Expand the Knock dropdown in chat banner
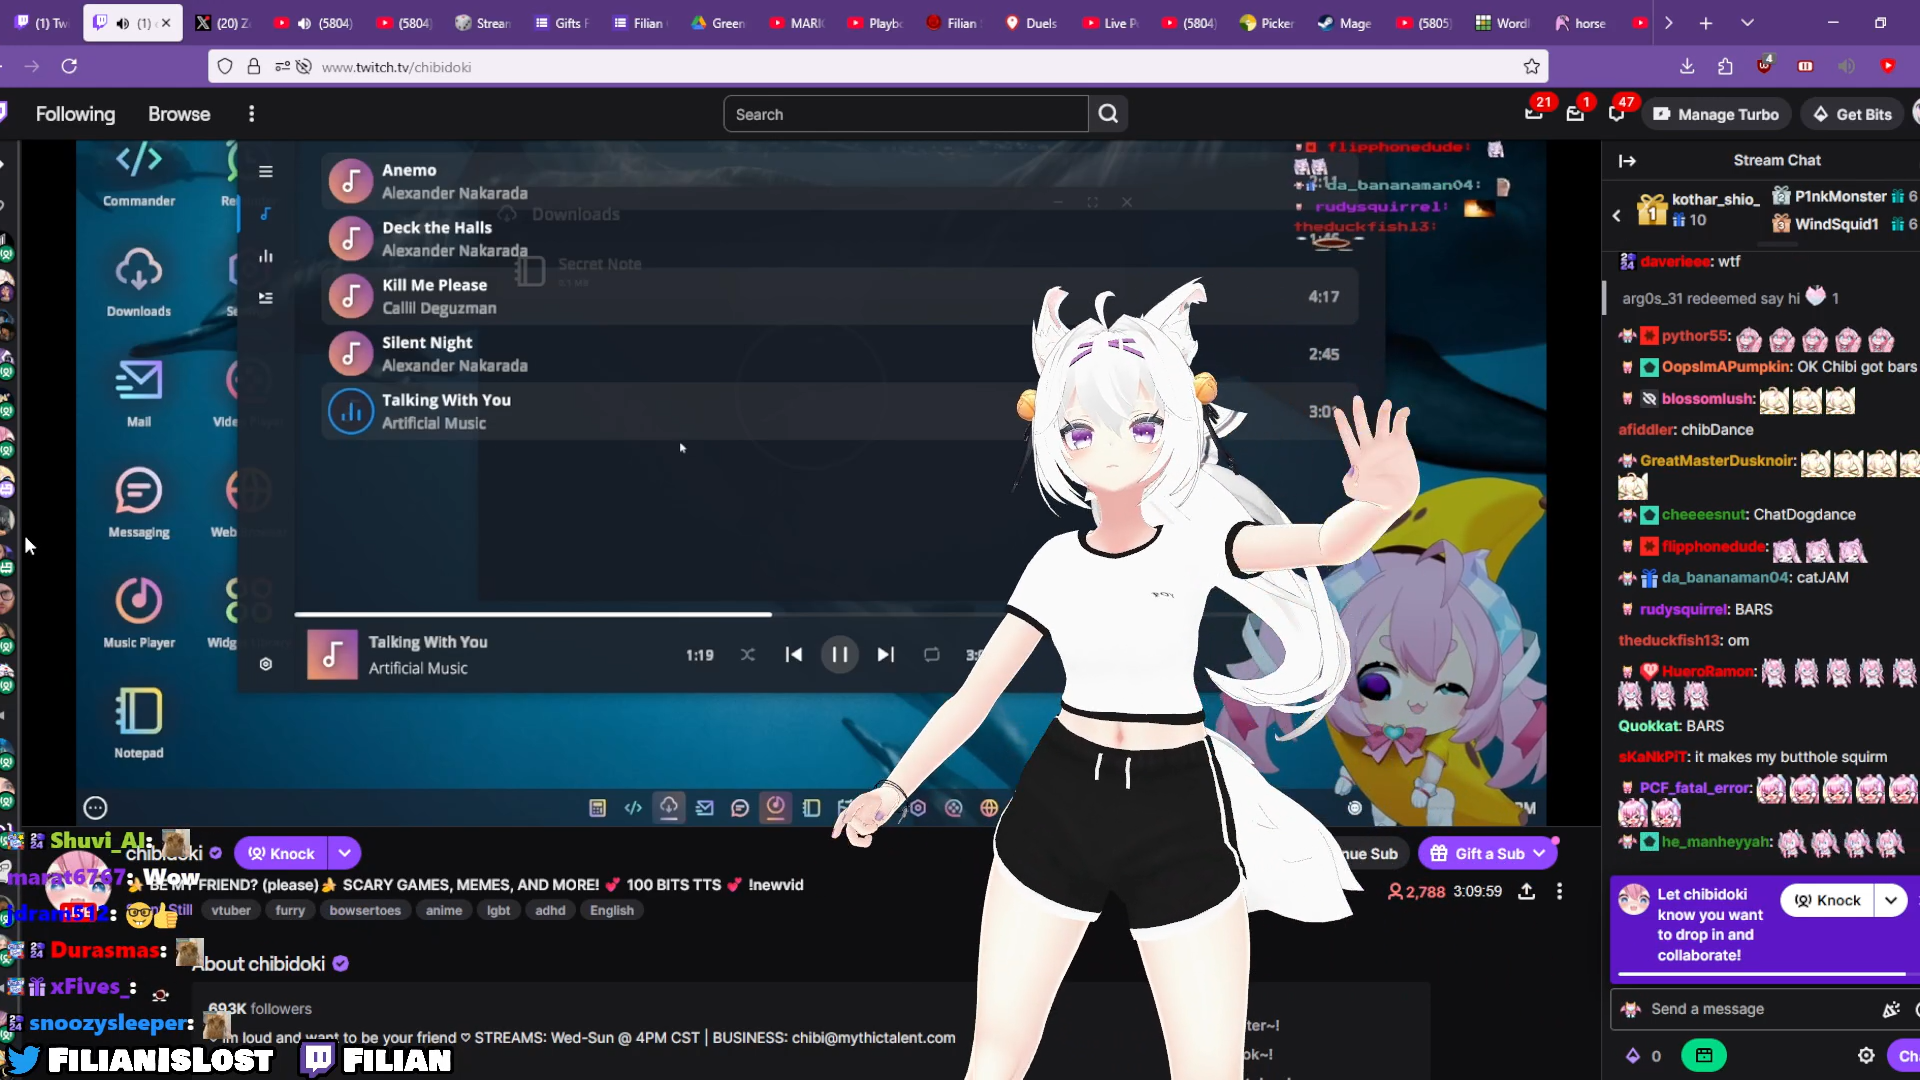The width and height of the screenshot is (1920, 1080). click(1891, 900)
